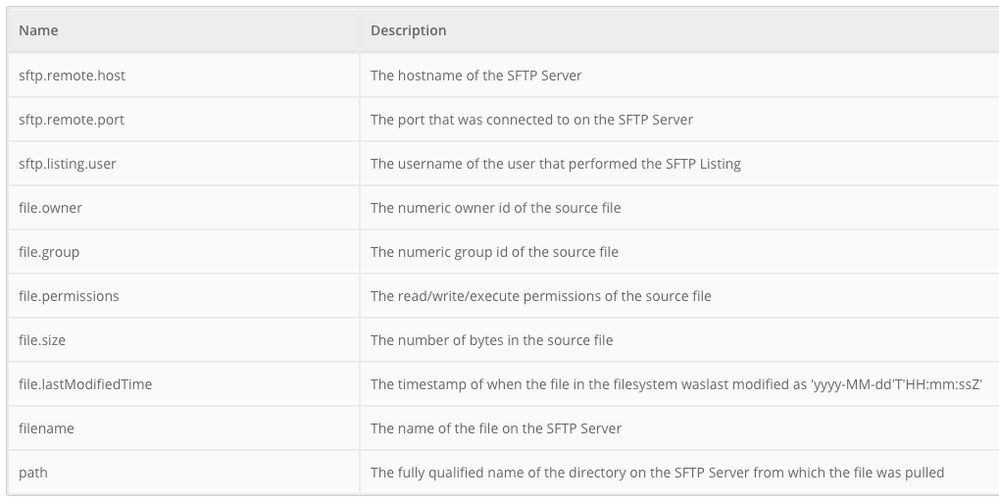Viewport: 999px width, 501px height.
Task: Select the username SFTP Listing description
Action: pos(555,163)
